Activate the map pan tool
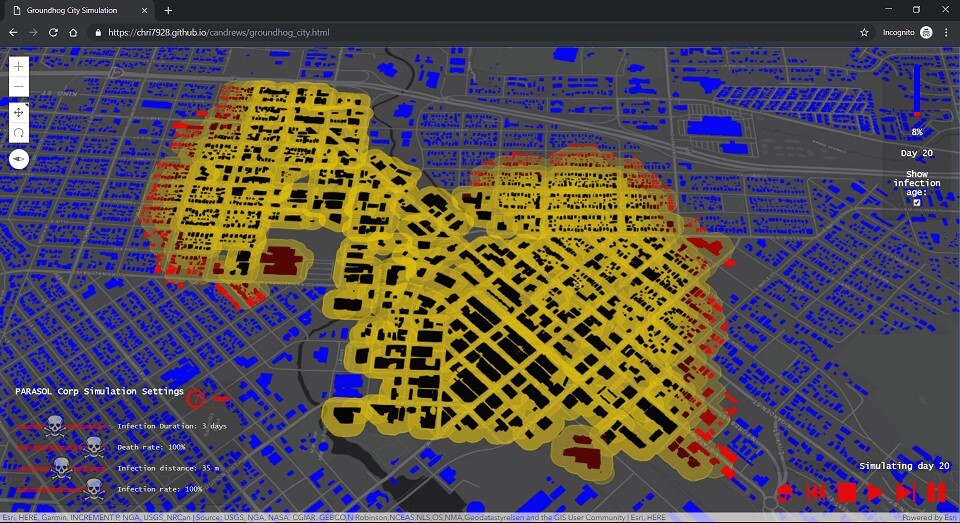960x523 pixels. (18, 112)
